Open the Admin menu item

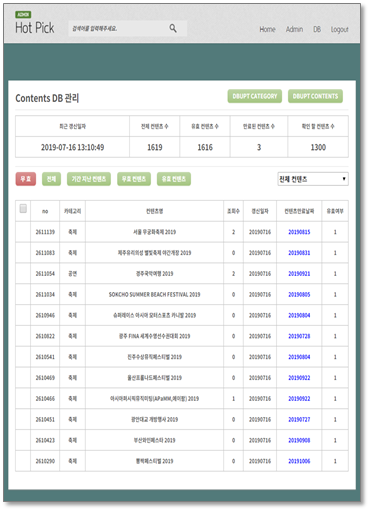click(294, 29)
